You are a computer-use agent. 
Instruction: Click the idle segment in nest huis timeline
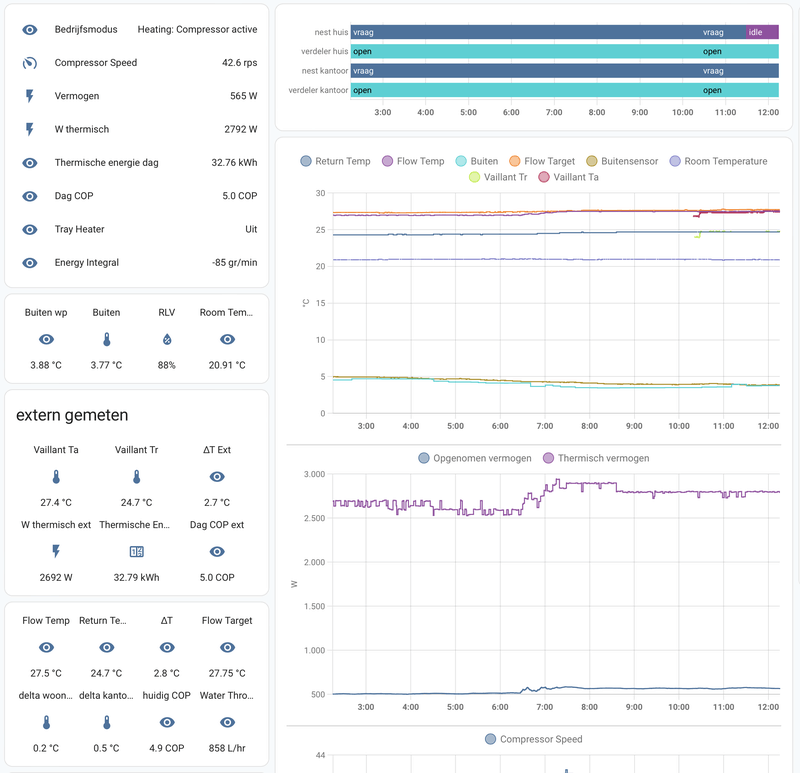coord(761,33)
